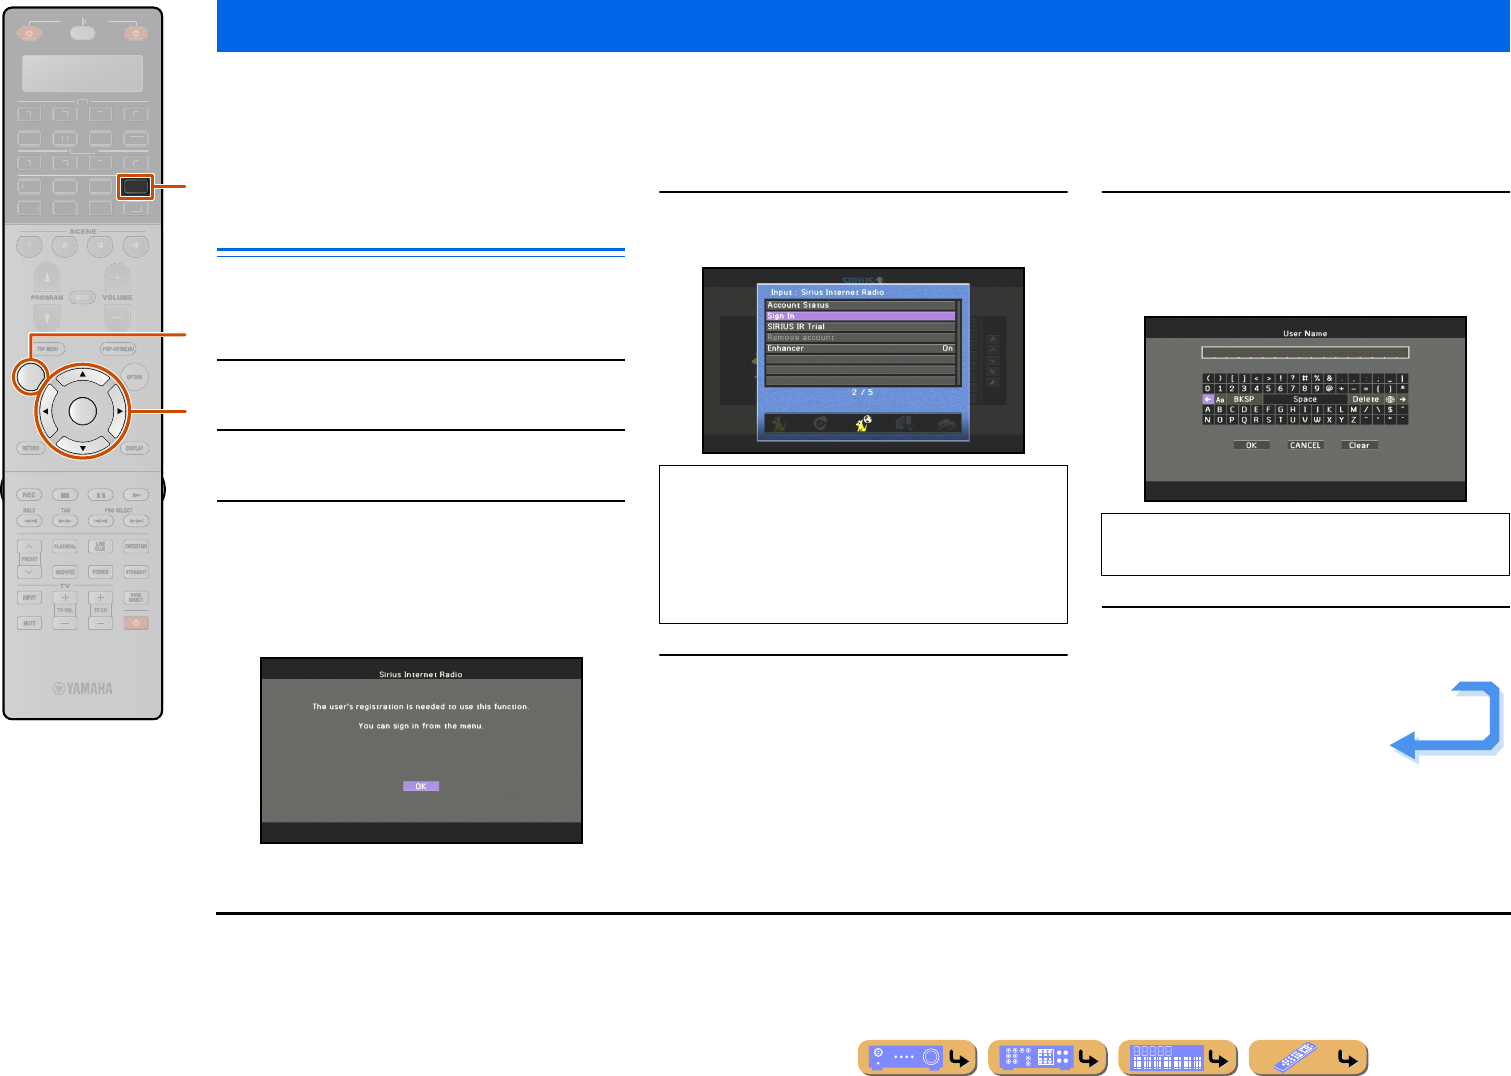Click the REC button on remote
The image size is (1511, 1076).
coord(29,495)
